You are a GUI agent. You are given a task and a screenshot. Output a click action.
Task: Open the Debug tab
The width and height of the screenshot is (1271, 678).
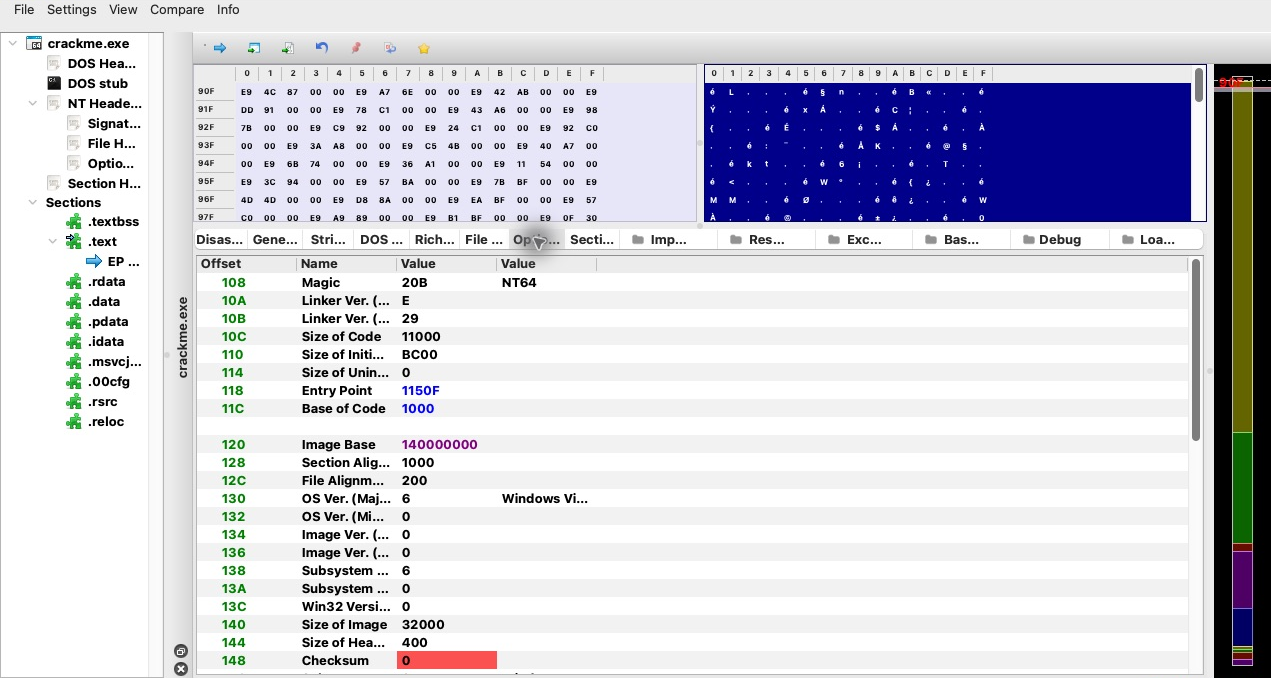1059,240
